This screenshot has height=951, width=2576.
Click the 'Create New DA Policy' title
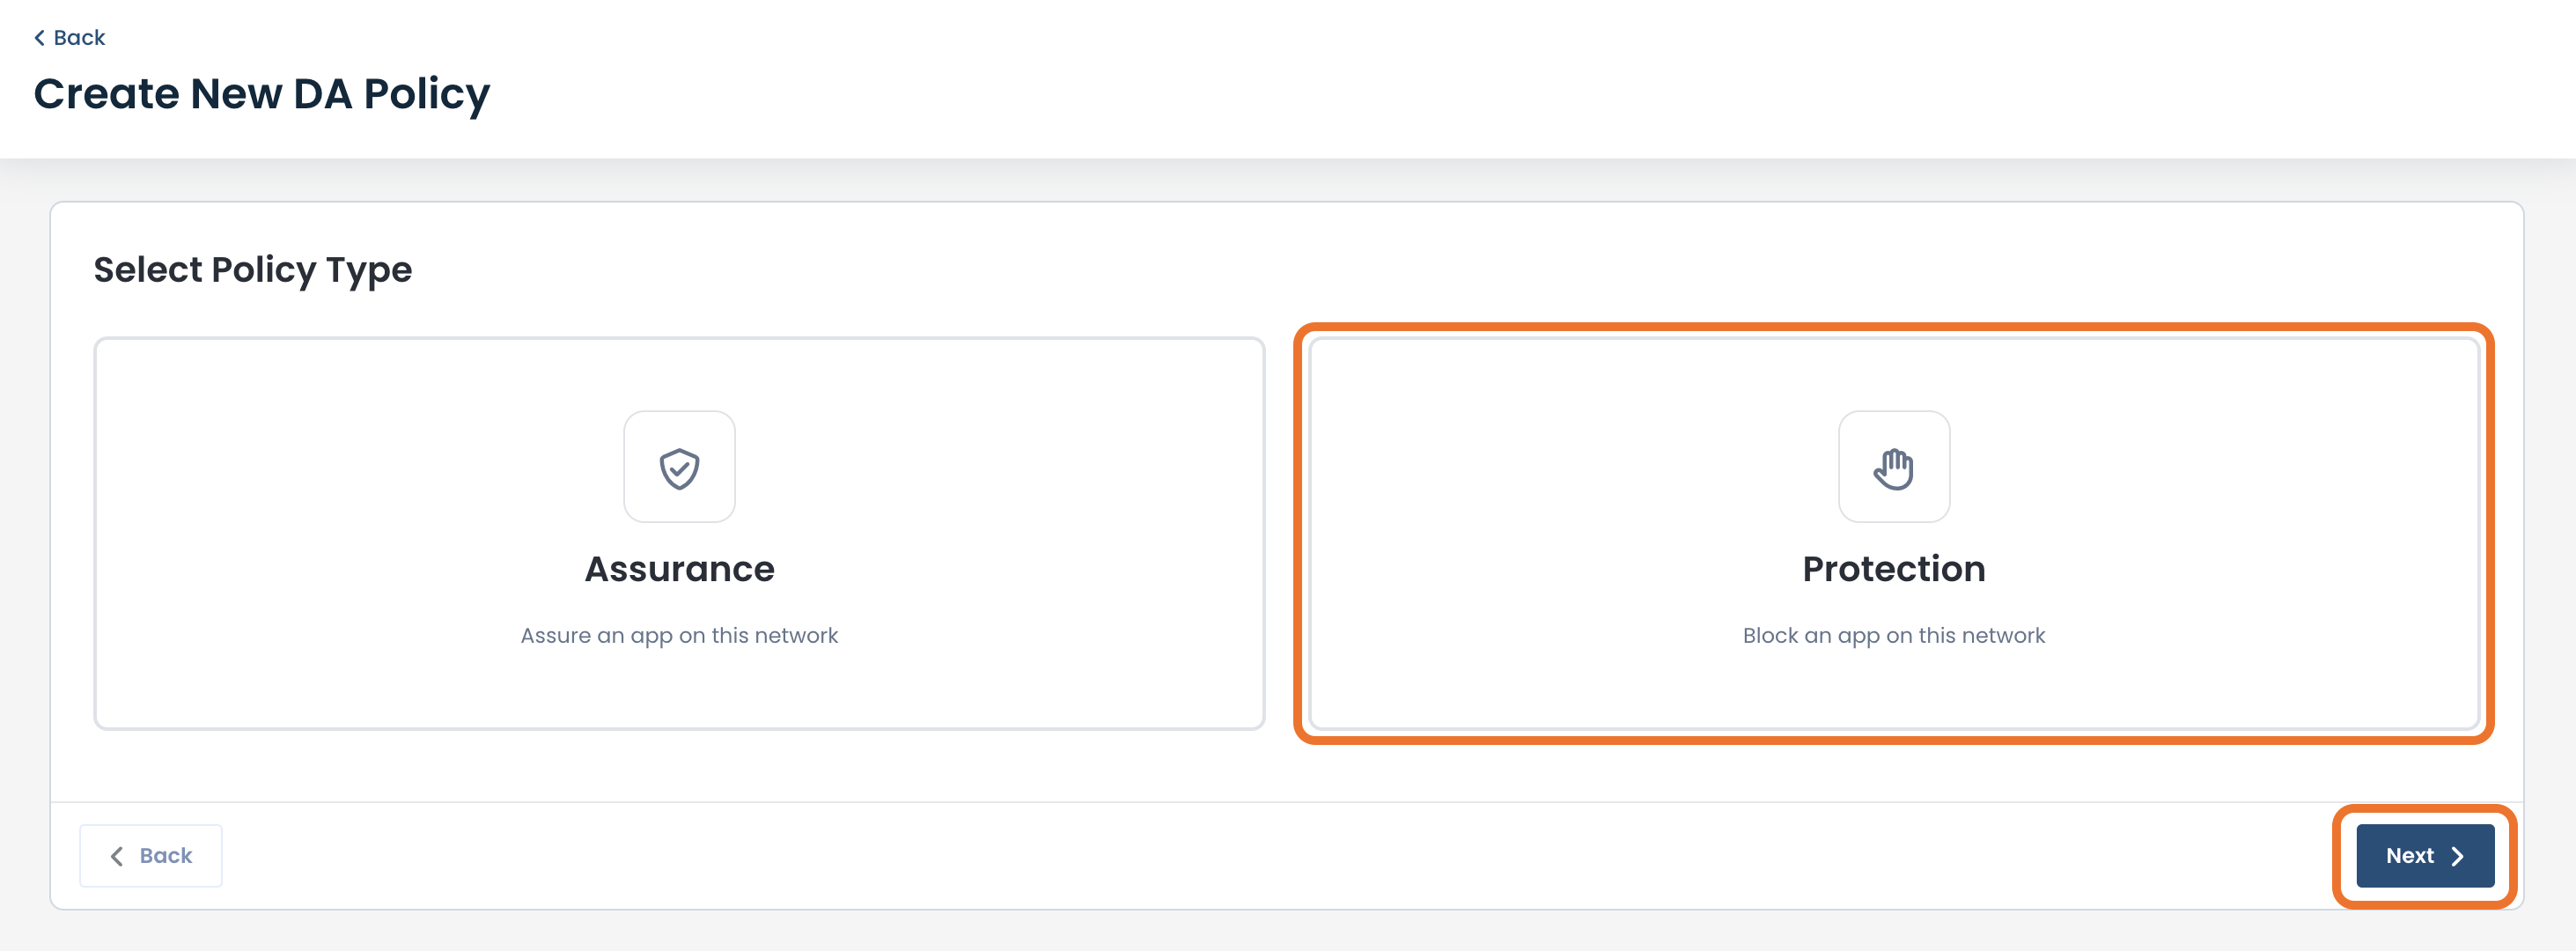coord(262,94)
